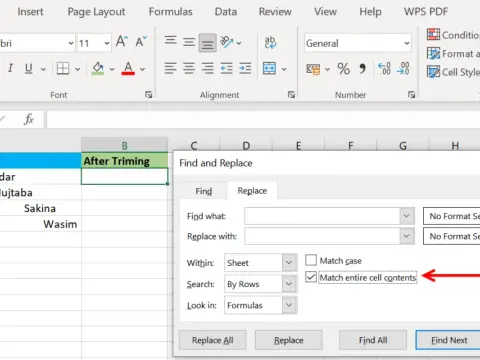Open Format as Table
Screen dimensions: 480x360
[453, 53]
